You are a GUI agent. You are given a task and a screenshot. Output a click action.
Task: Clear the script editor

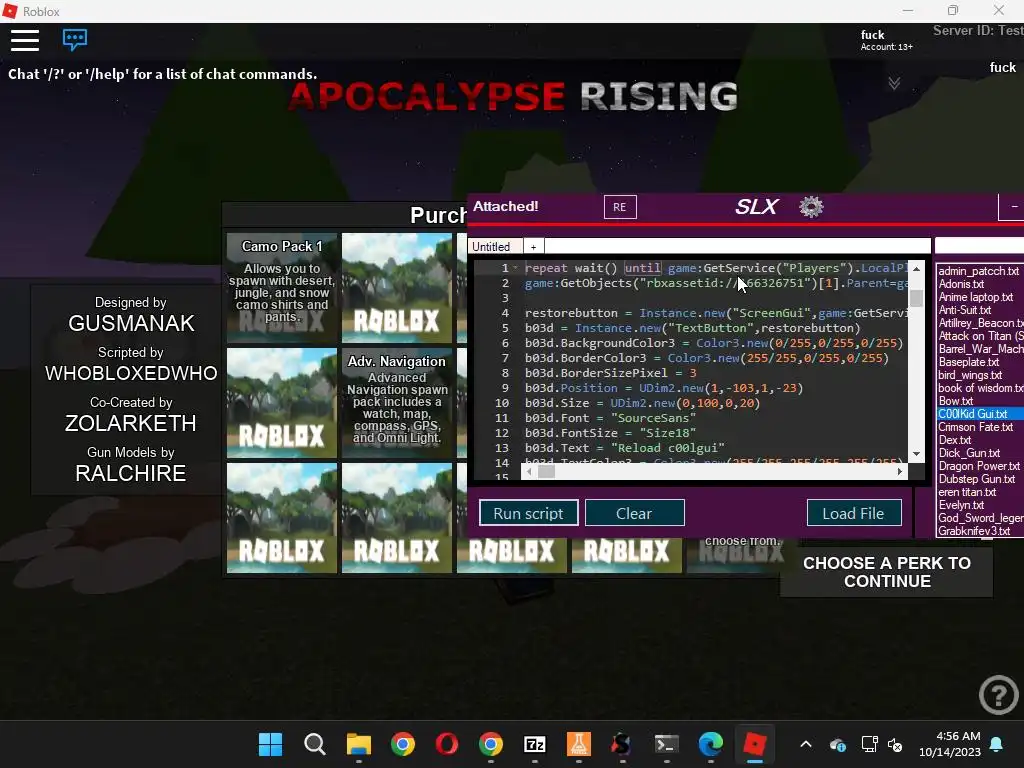pyautogui.click(x=634, y=513)
